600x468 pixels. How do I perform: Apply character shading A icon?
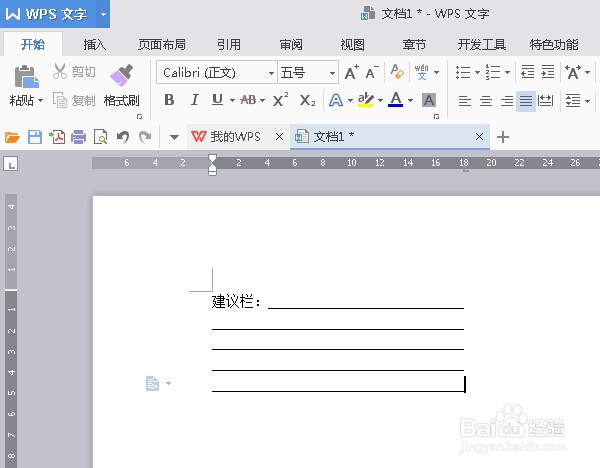(x=429, y=100)
